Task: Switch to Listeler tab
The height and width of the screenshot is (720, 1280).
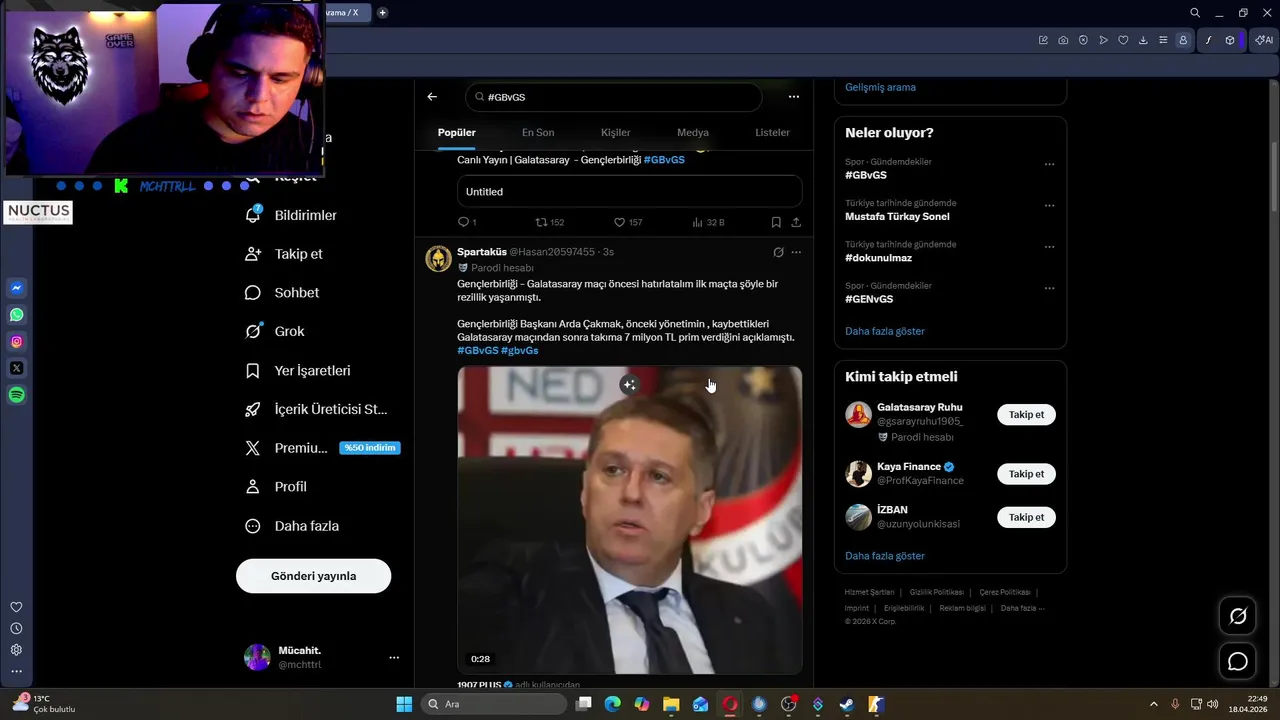Action: click(x=772, y=132)
